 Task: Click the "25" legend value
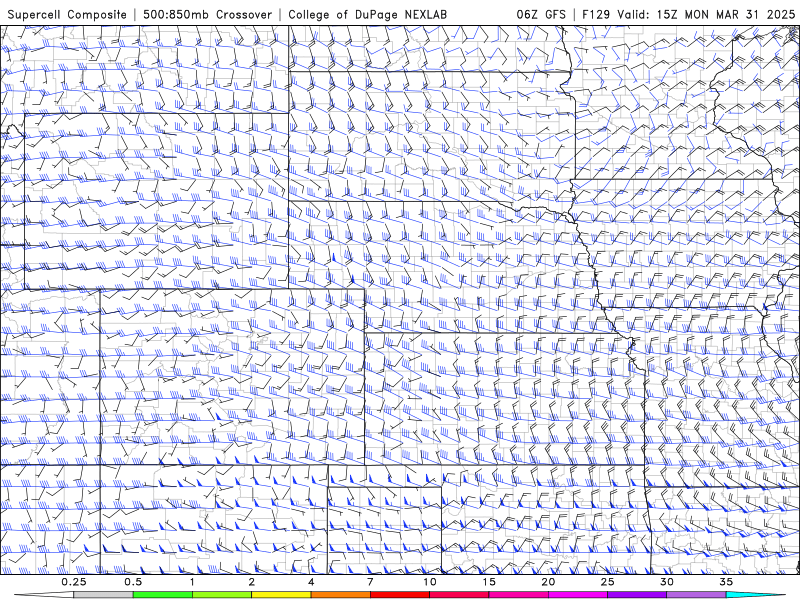coord(607,582)
